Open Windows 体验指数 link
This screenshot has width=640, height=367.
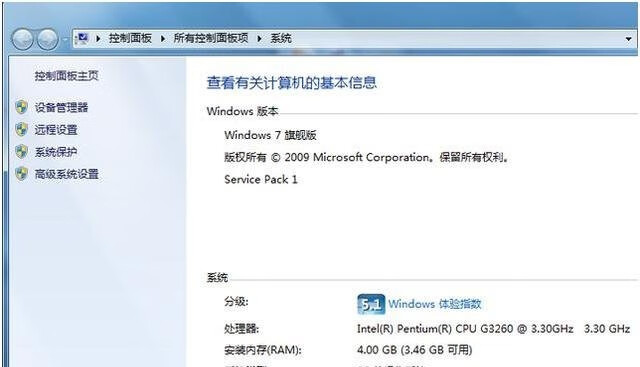[x=435, y=304]
